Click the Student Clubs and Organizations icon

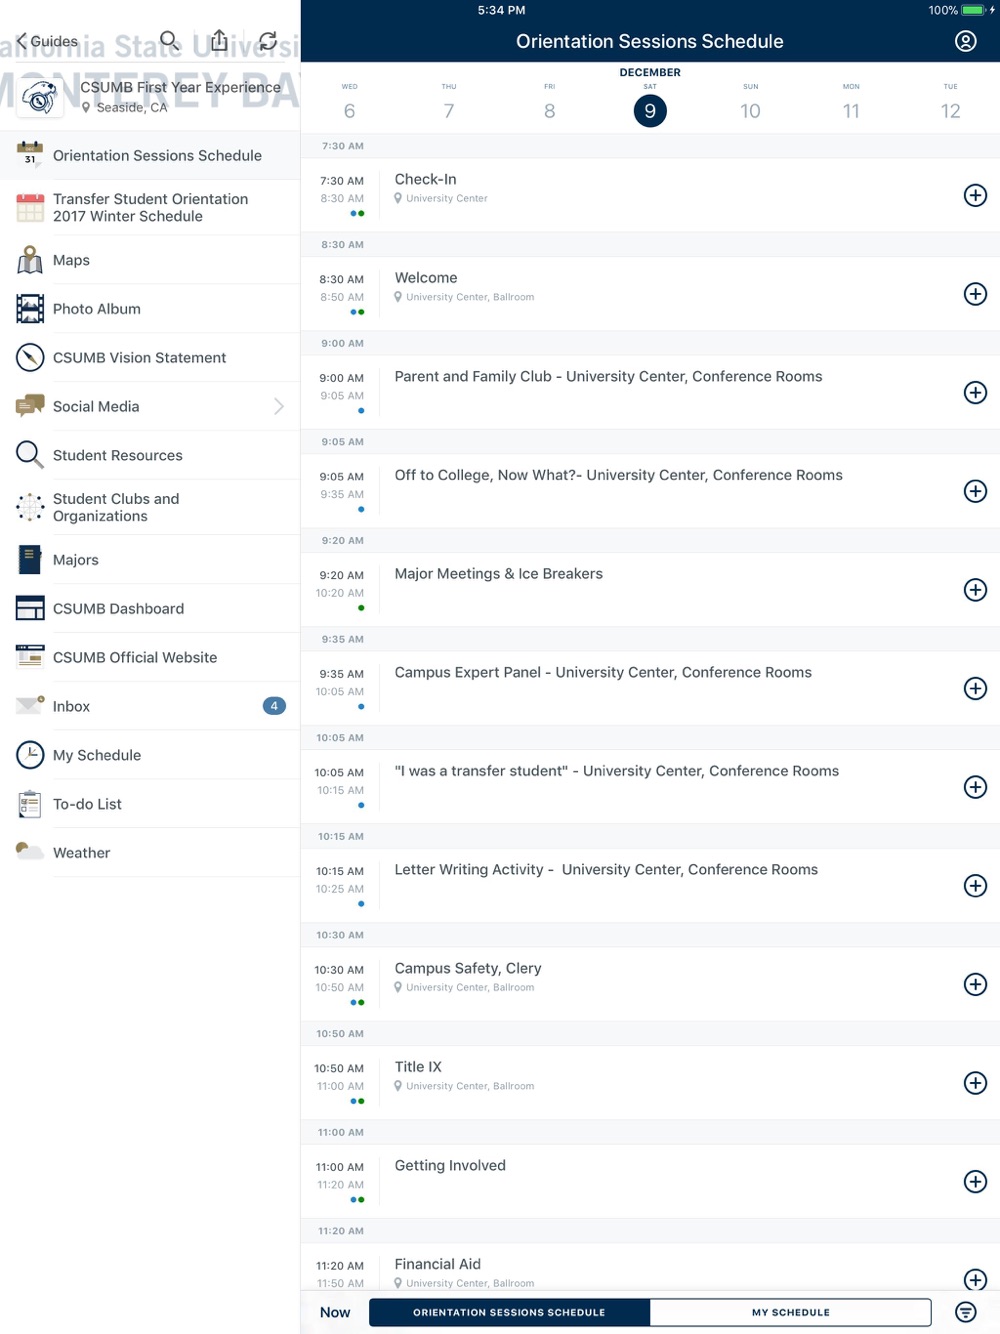(30, 507)
